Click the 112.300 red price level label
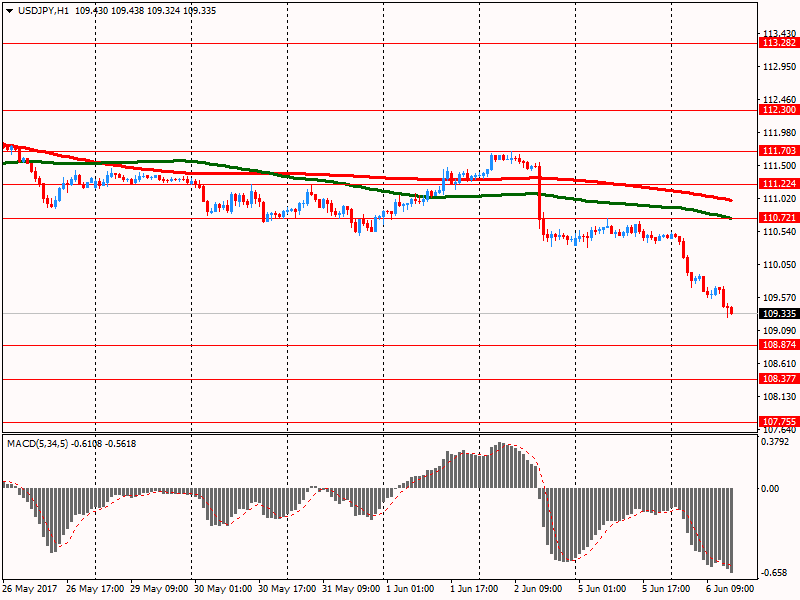Image resolution: width=800 pixels, height=600 pixels. 779,110
